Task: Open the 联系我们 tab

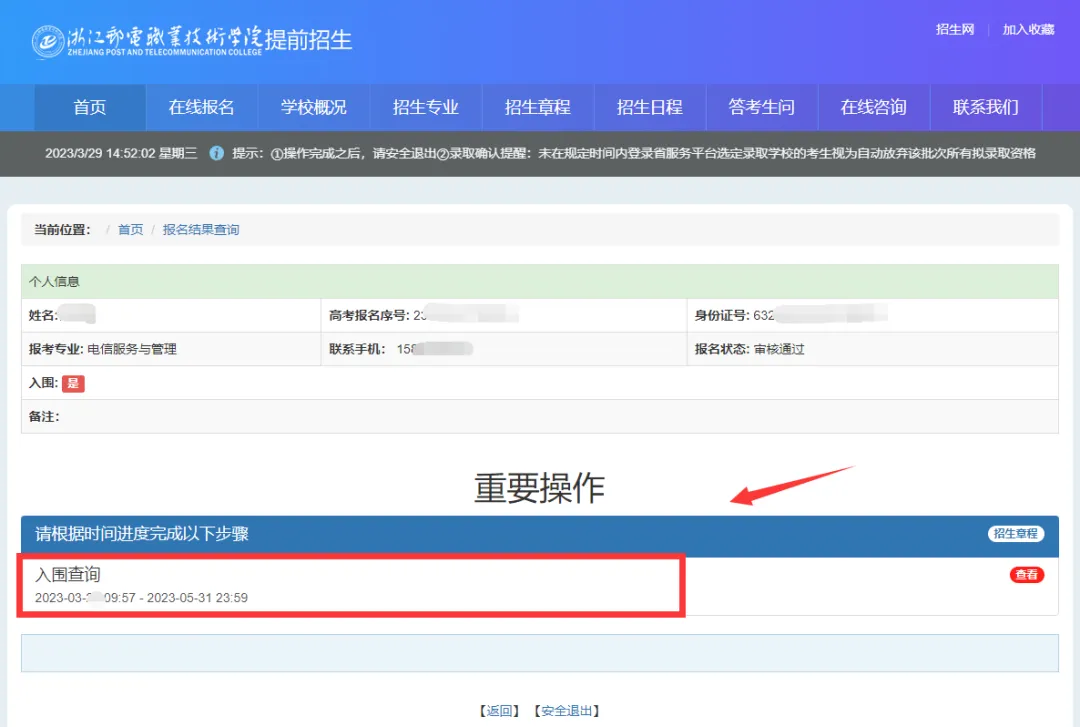Action: 986,107
